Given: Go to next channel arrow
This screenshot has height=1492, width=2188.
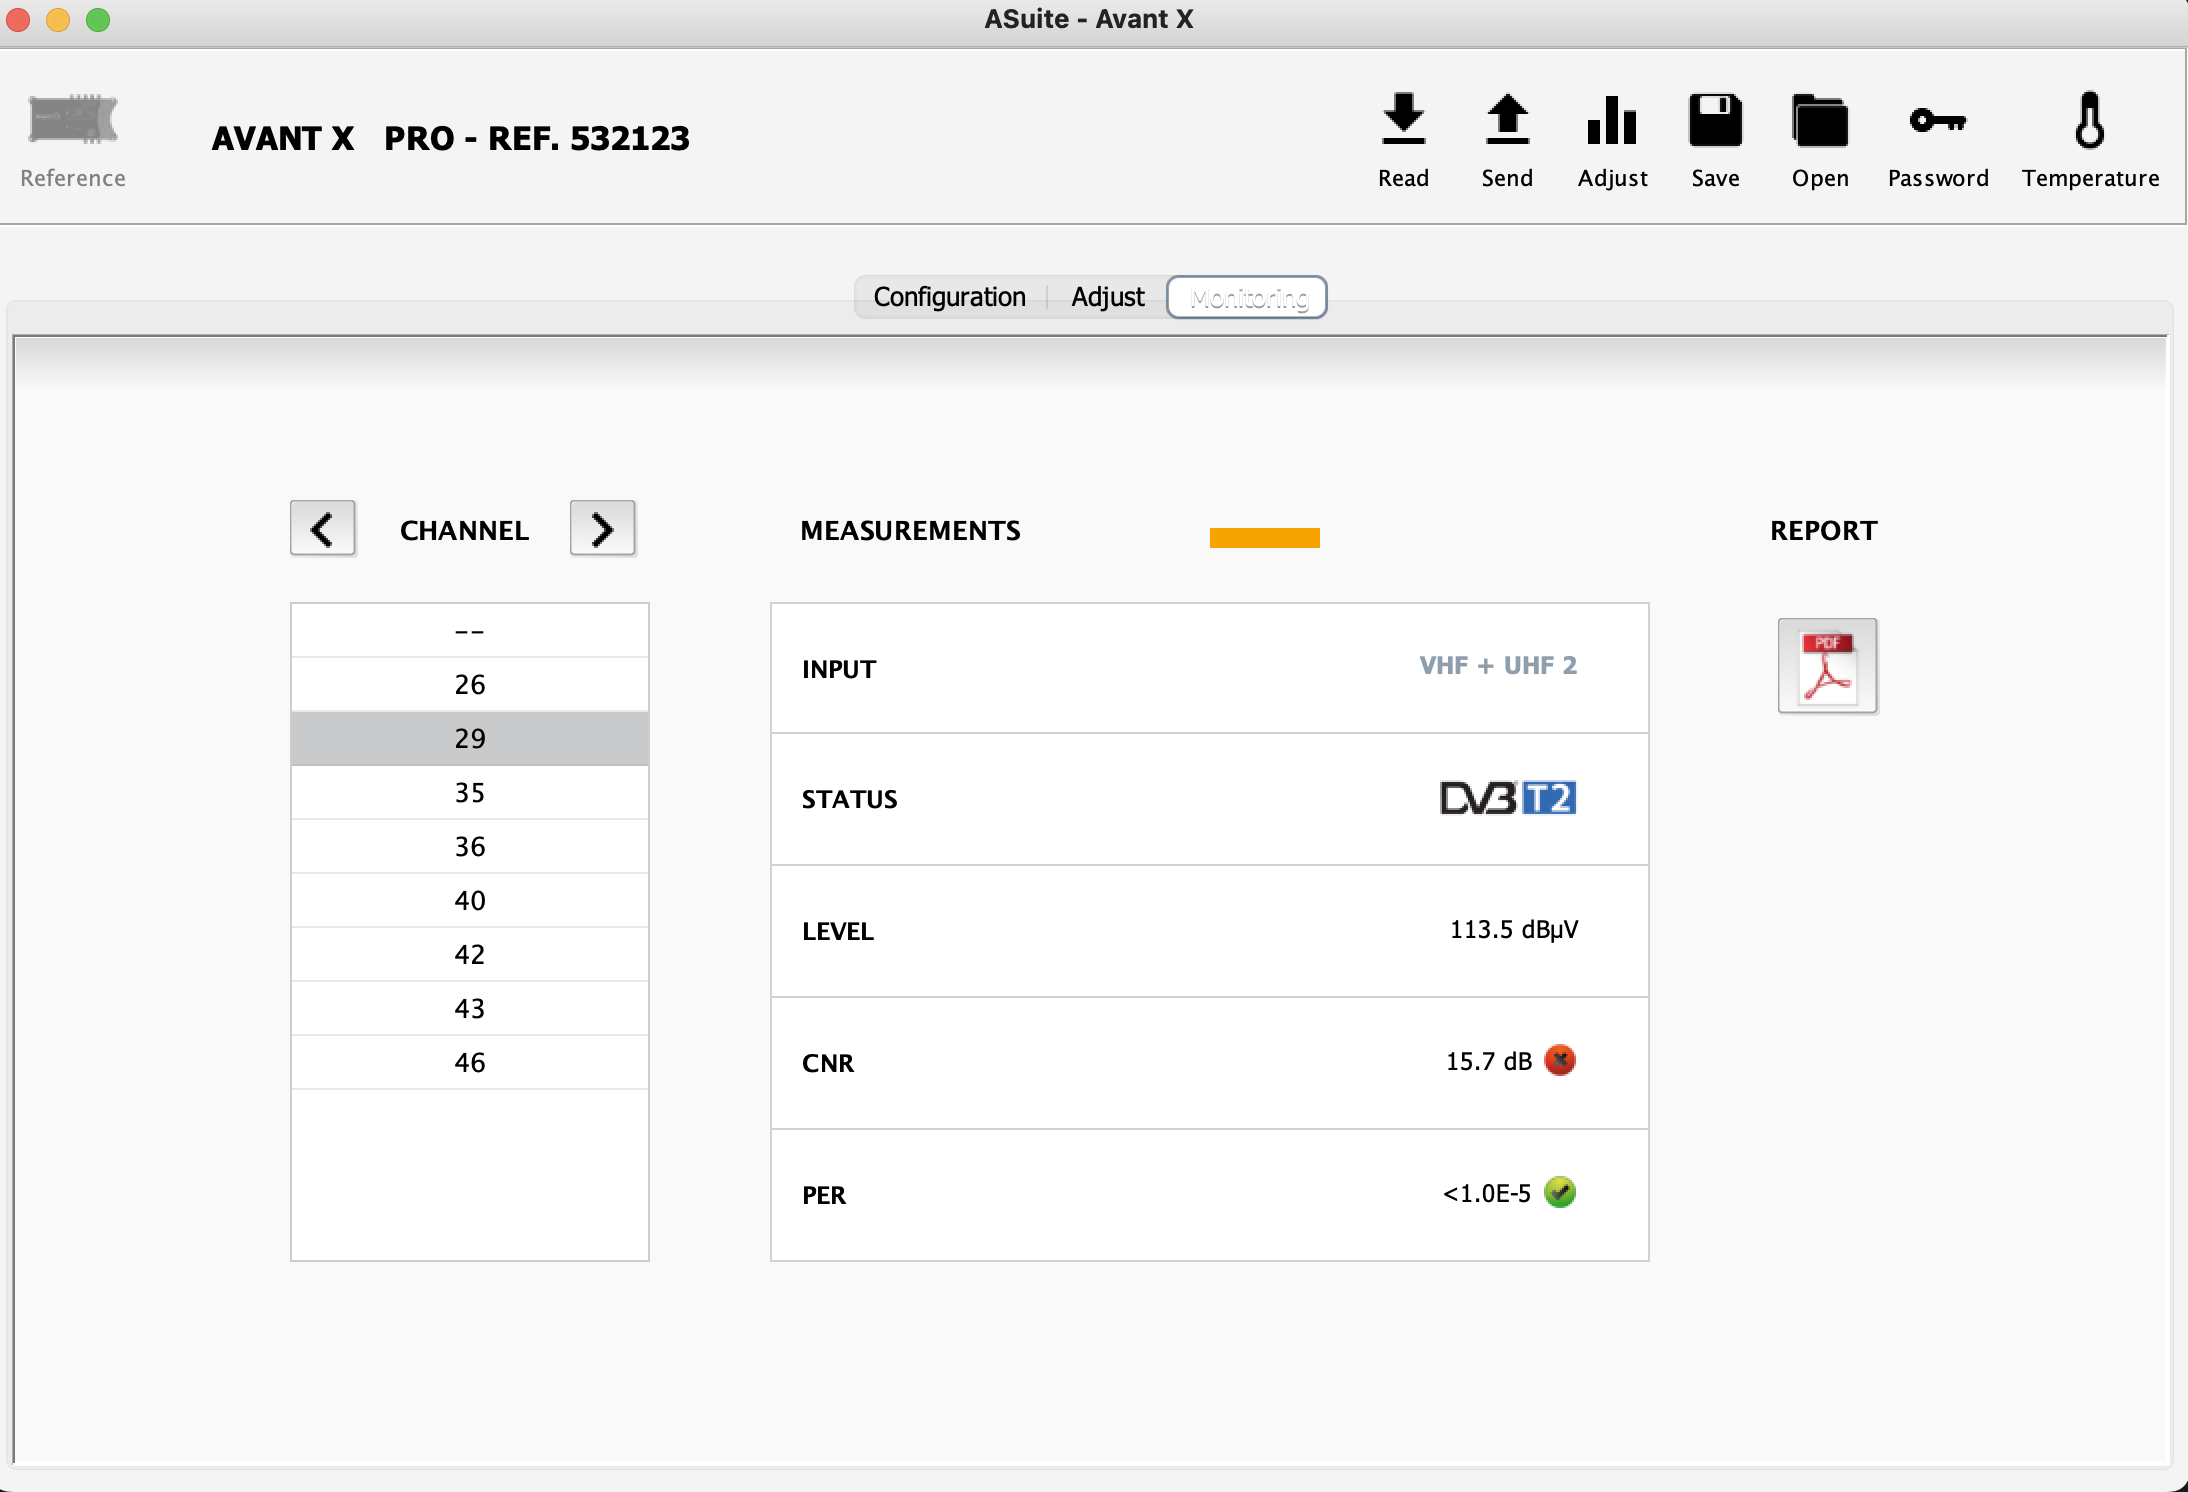Looking at the screenshot, I should pos(602,528).
